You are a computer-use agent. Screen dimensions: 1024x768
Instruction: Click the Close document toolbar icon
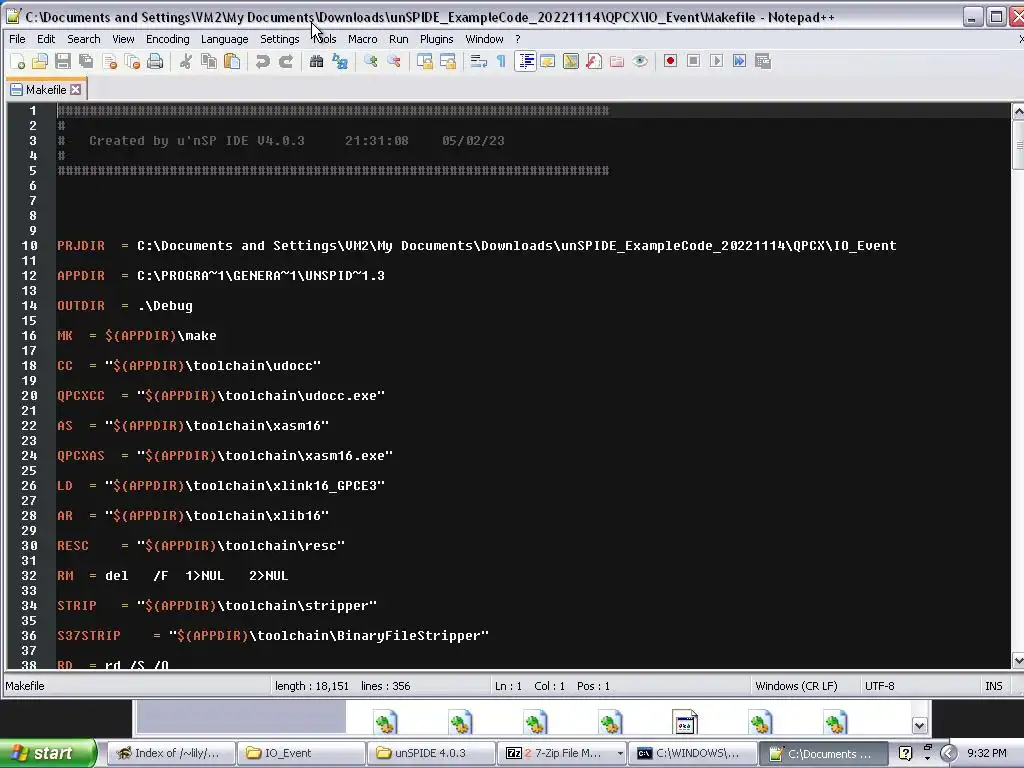pos(109,61)
